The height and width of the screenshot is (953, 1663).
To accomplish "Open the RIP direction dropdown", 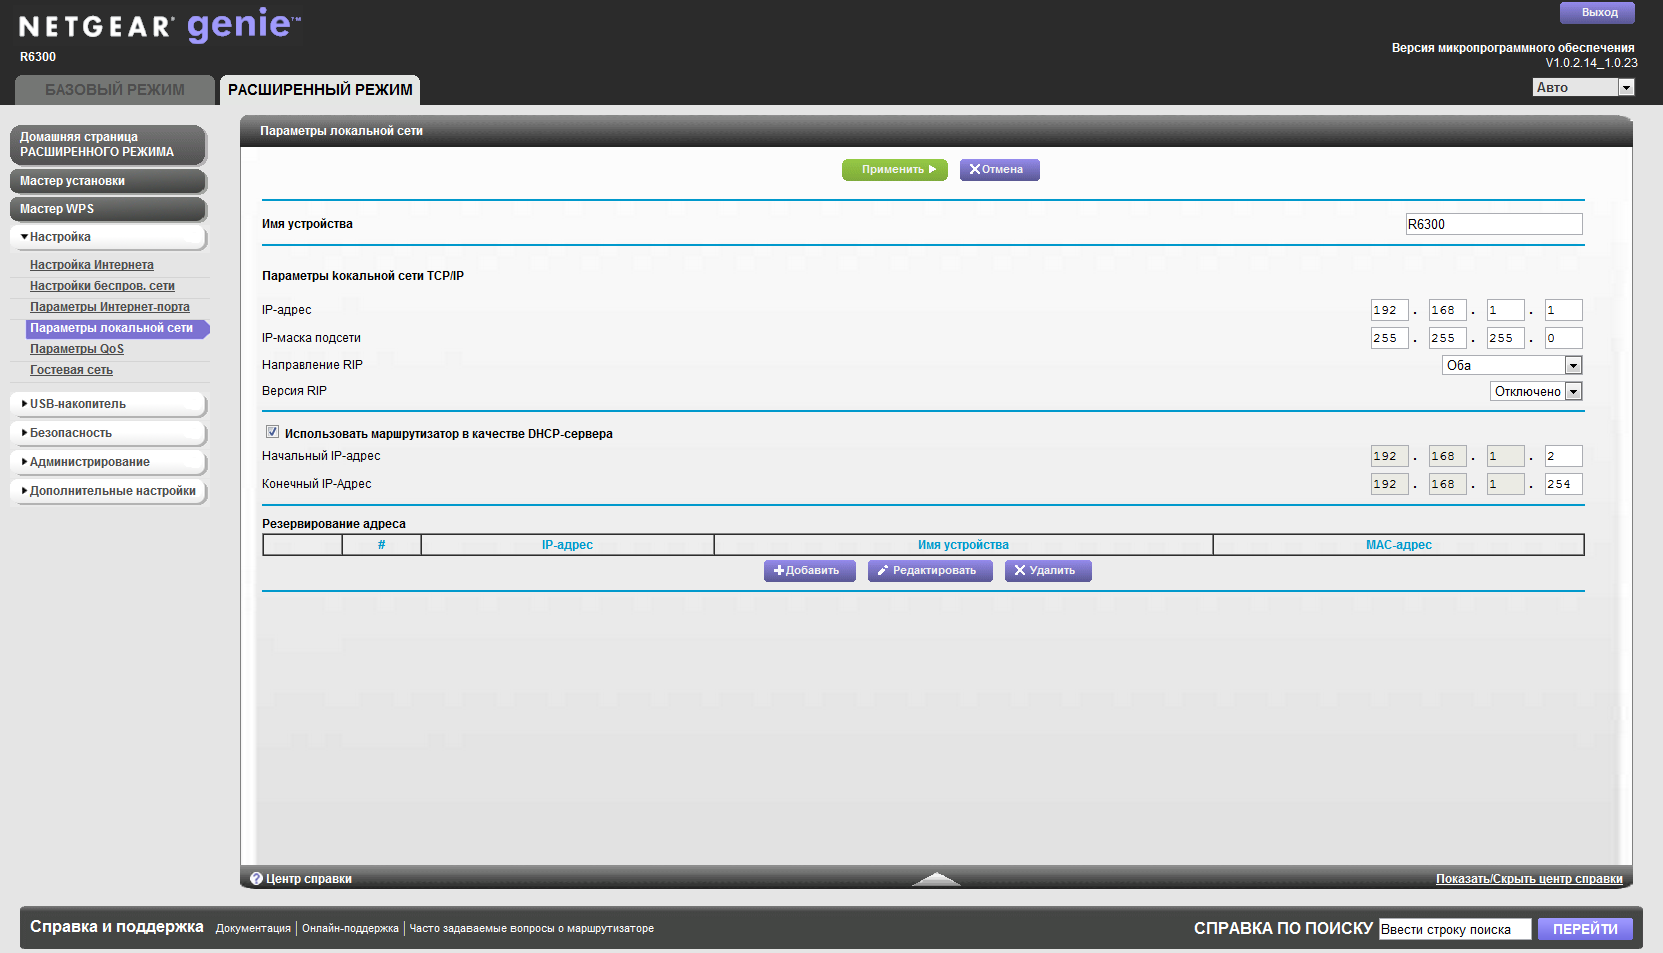I will pyautogui.click(x=1512, y=365).
